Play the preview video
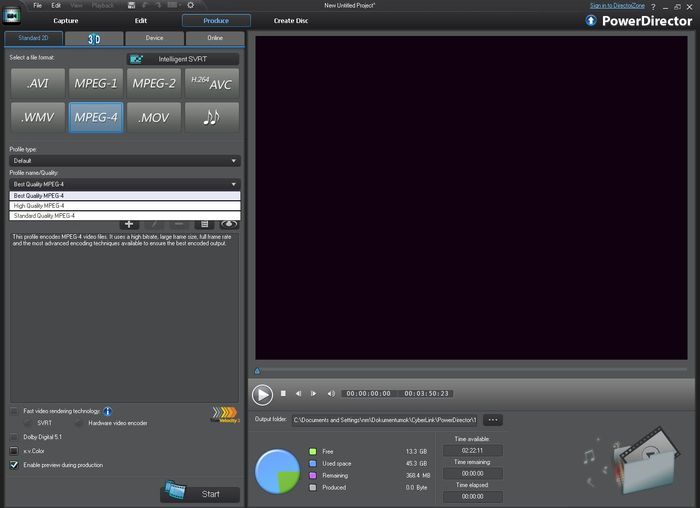Image resolution: width=700 pixels, height=508 pixels. point(262,395)
